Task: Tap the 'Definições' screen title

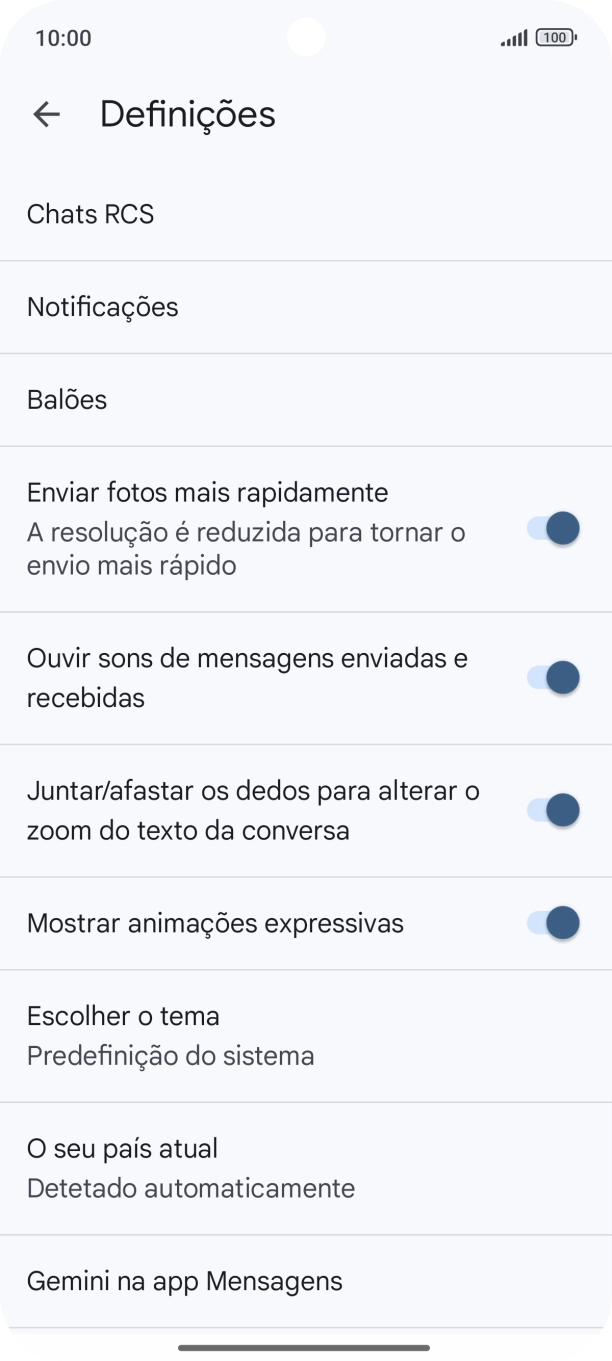Action: coord(187,114)
